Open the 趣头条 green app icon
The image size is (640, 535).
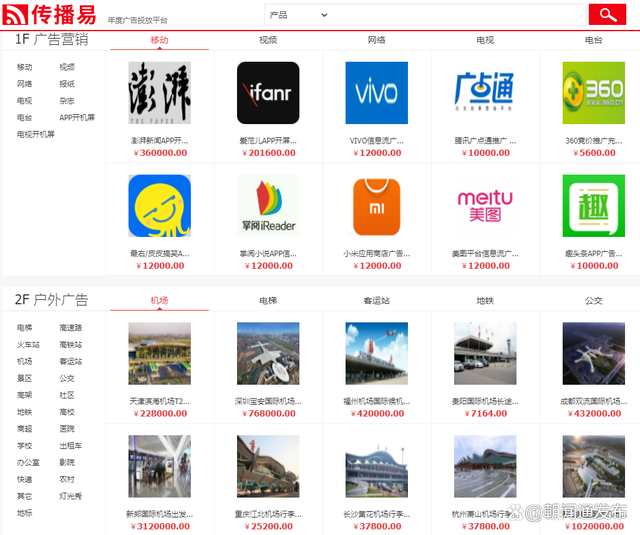click(593, 206)
